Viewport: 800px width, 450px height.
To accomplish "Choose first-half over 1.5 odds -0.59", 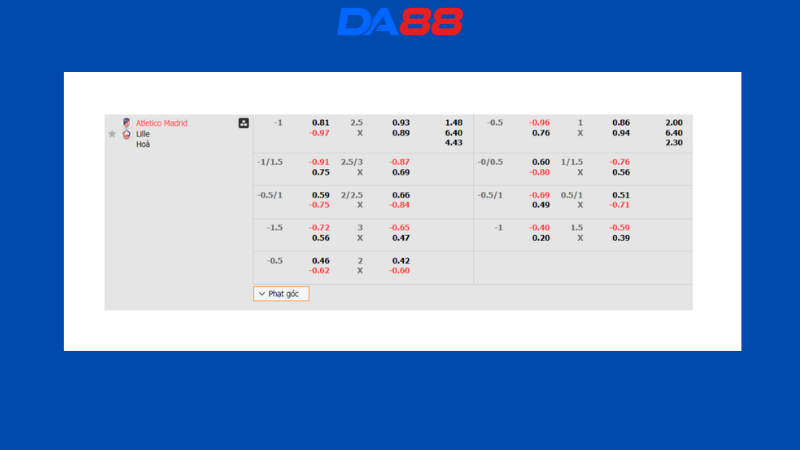I will tap(619, 228).
